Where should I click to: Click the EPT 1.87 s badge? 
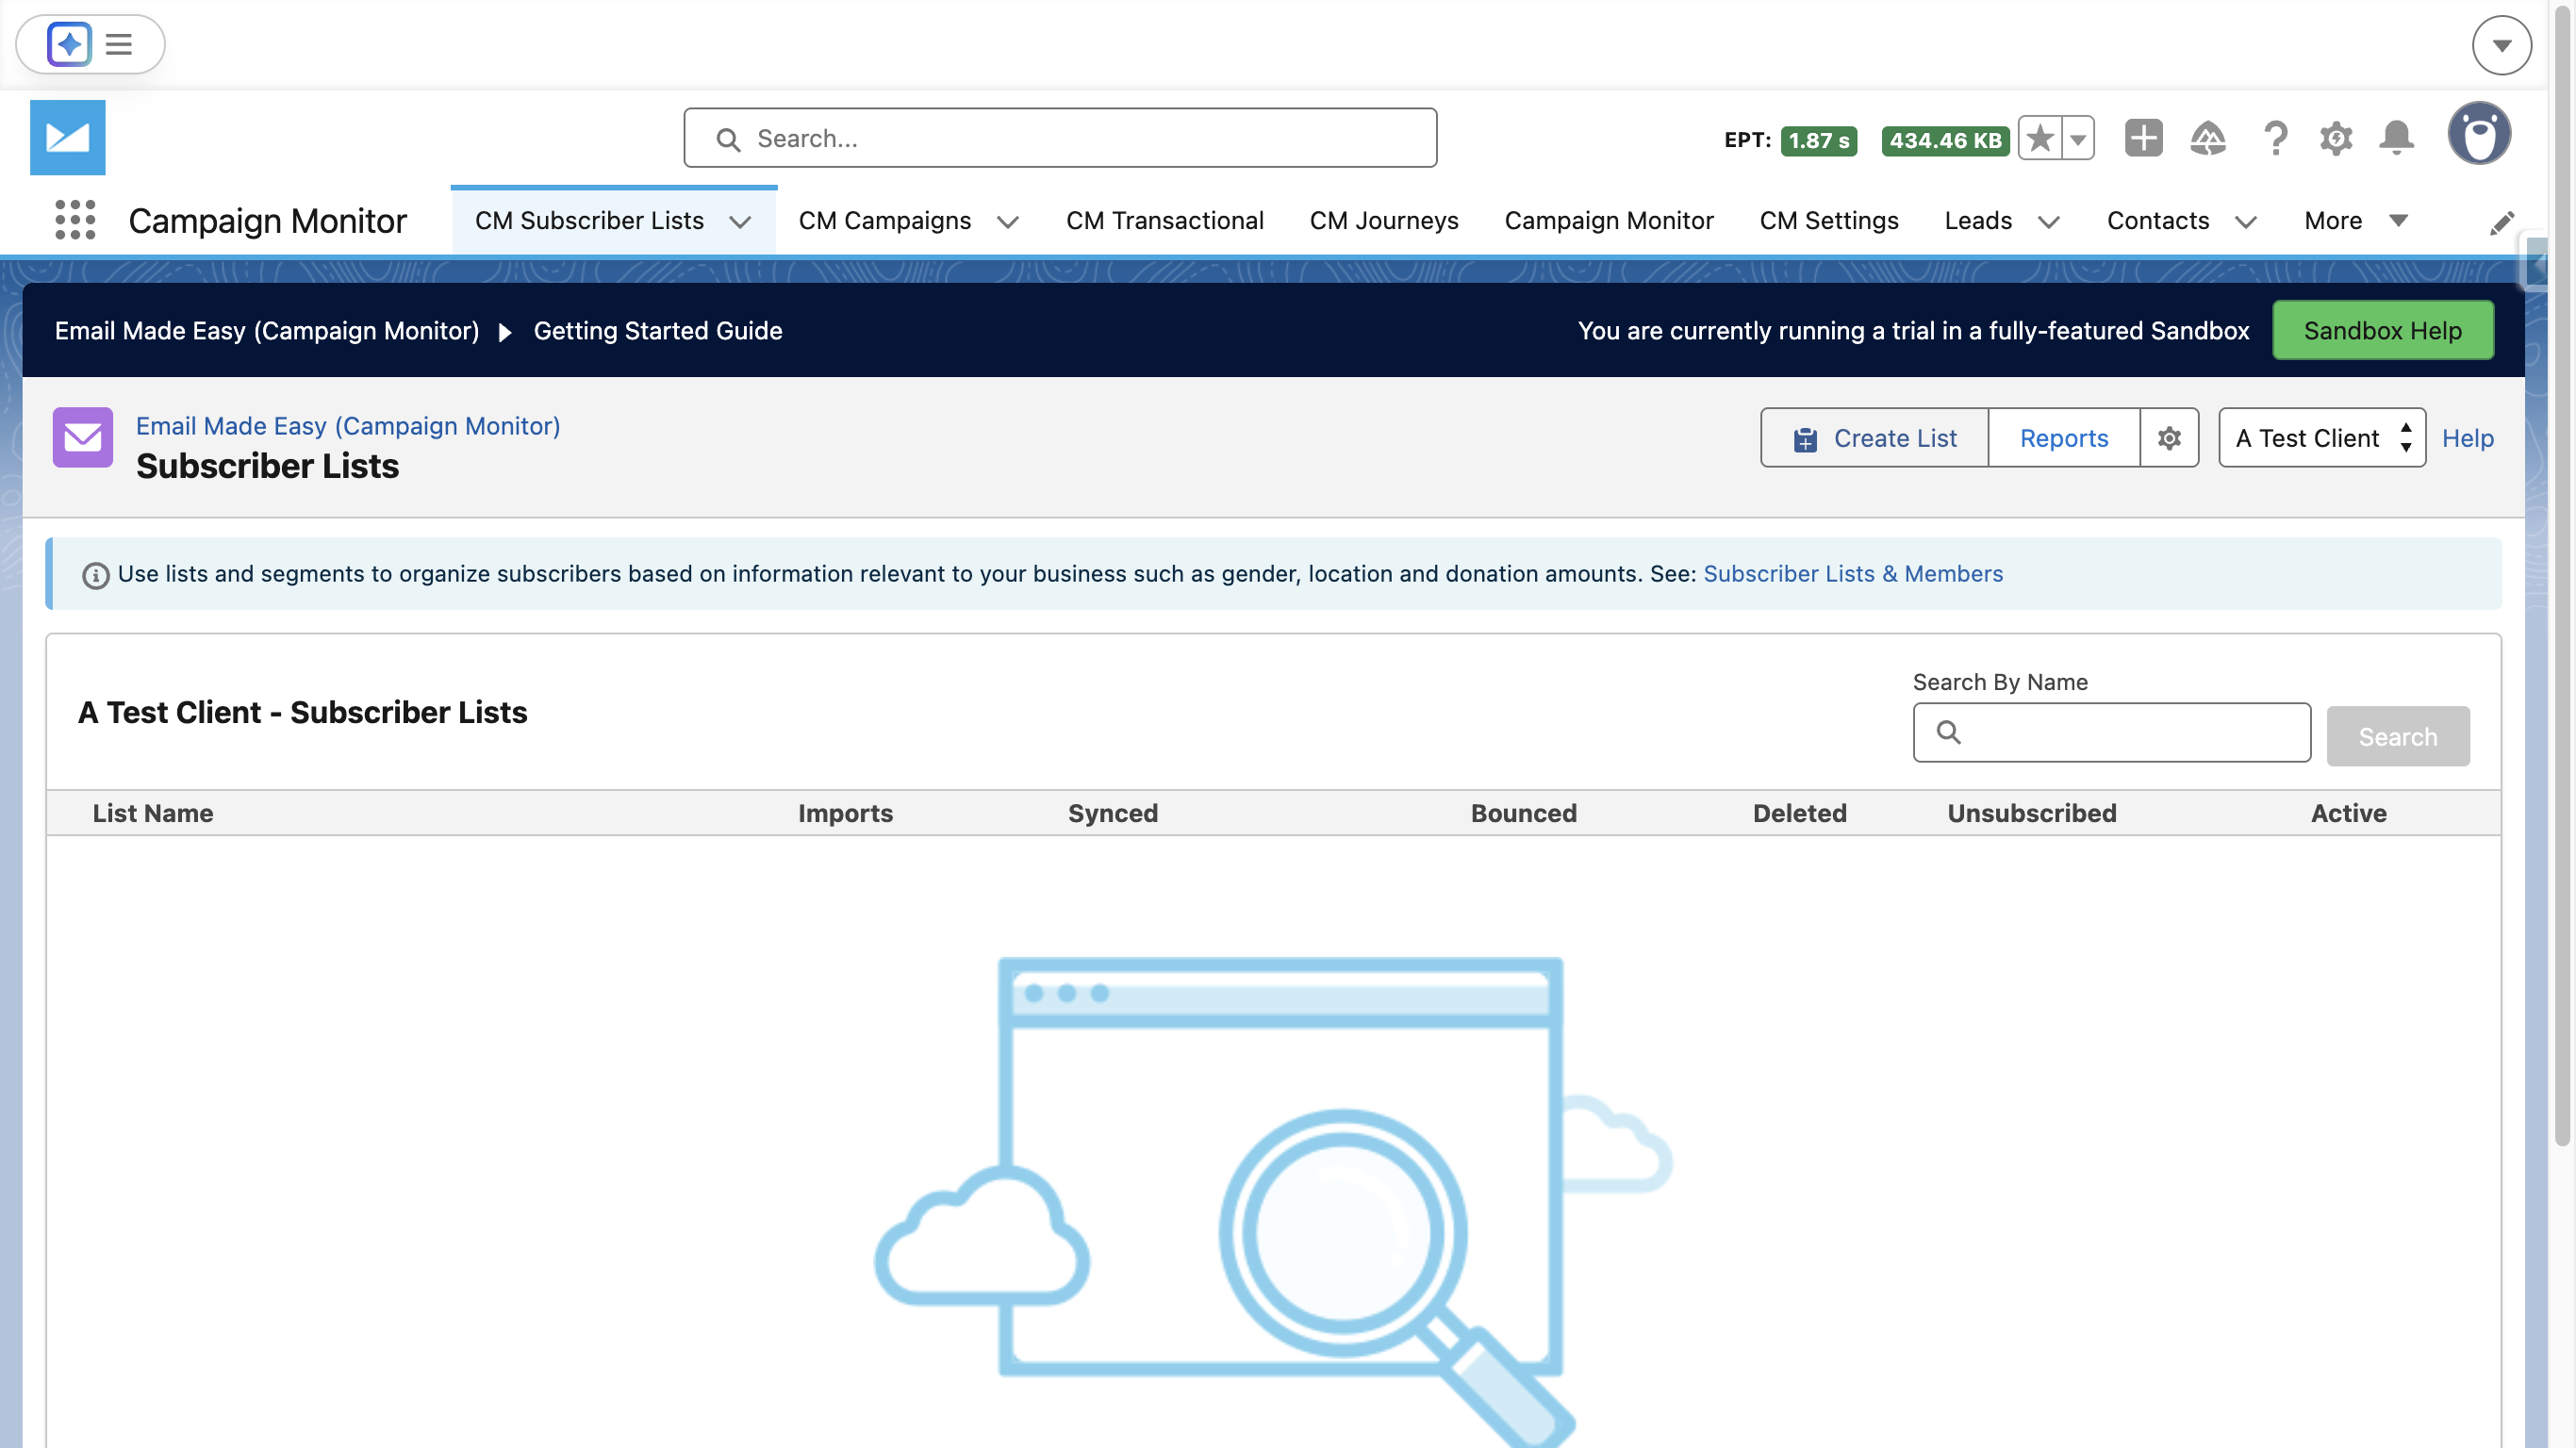[1818, 140]
